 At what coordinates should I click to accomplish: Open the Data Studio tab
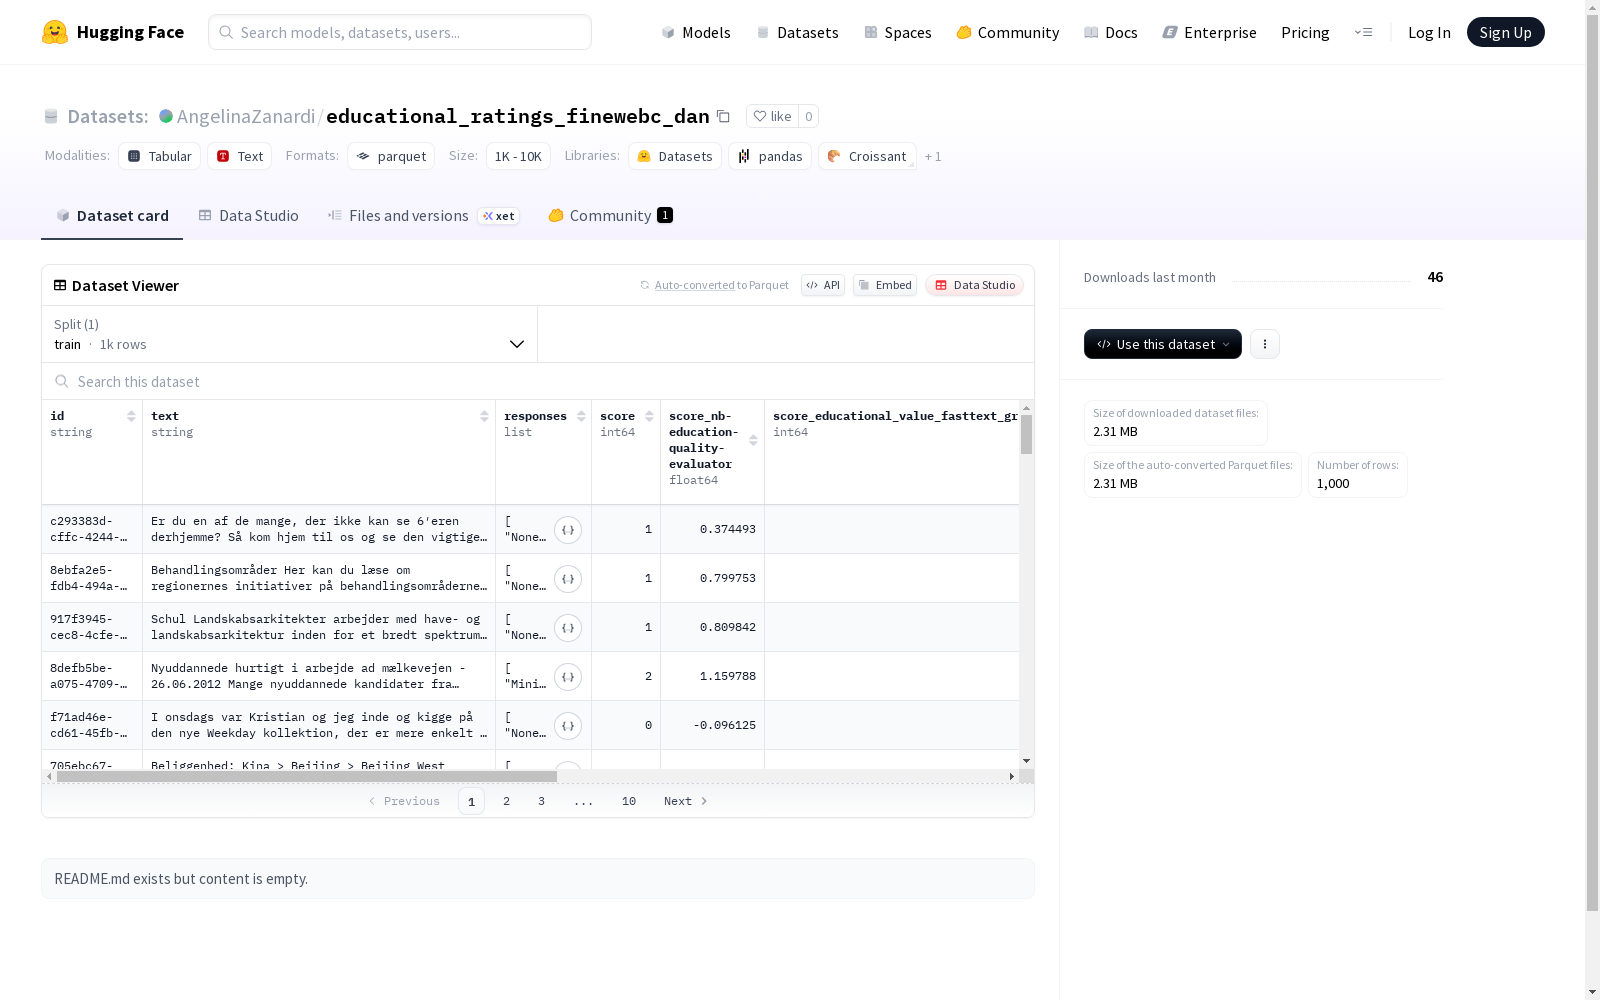point(248,216)
